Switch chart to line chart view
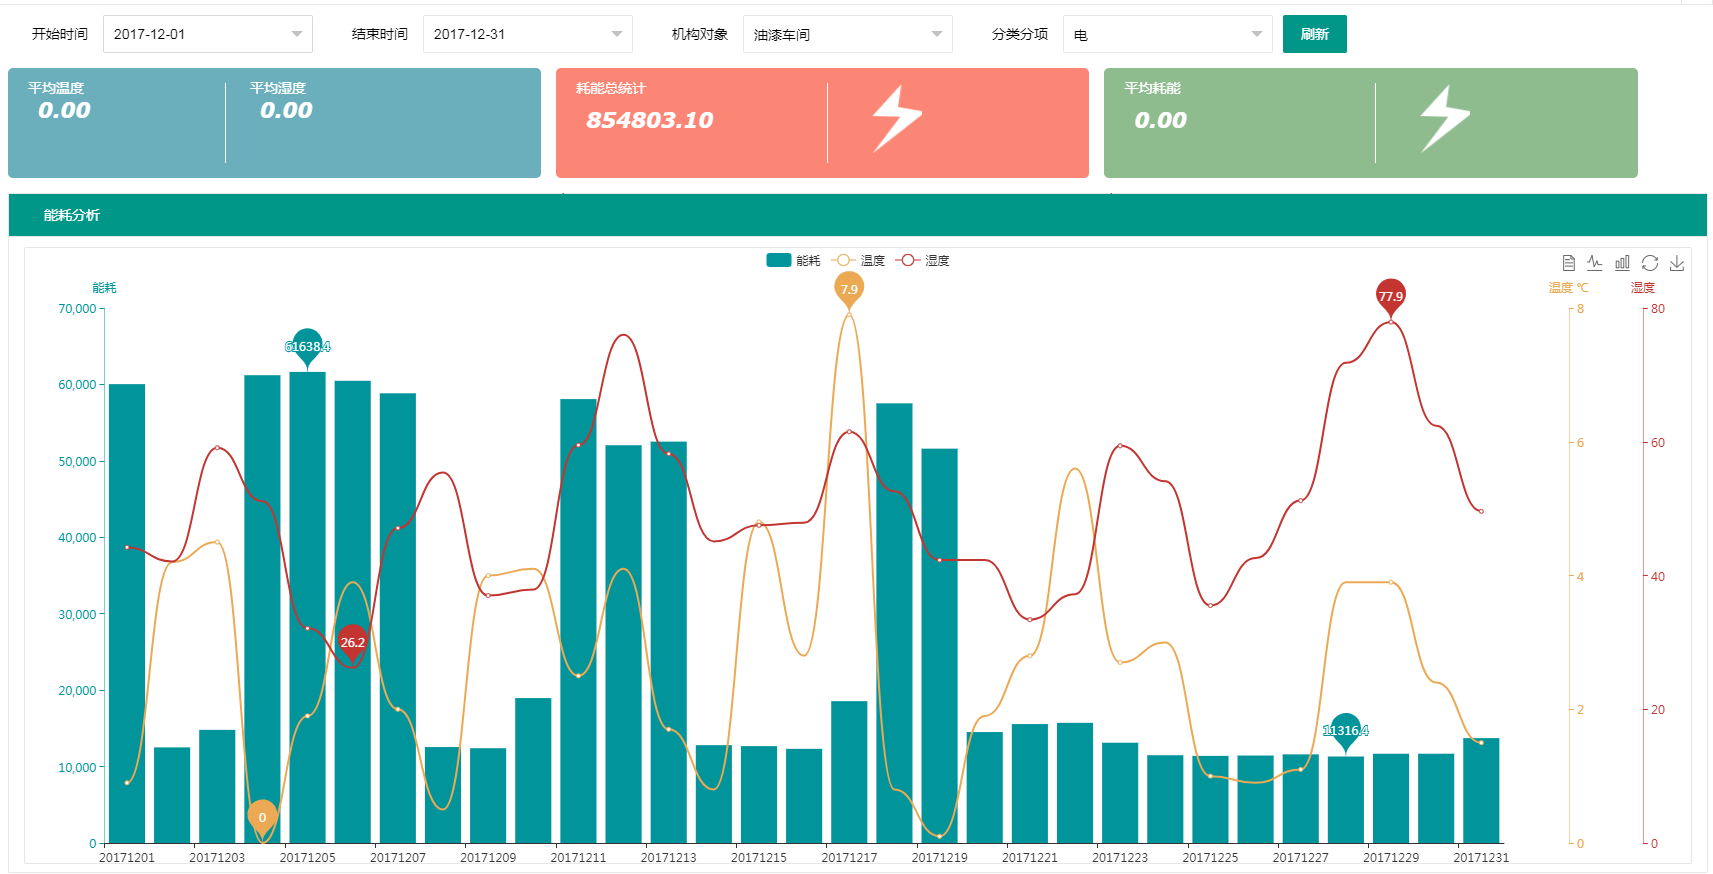 [x=1595, y=263]
